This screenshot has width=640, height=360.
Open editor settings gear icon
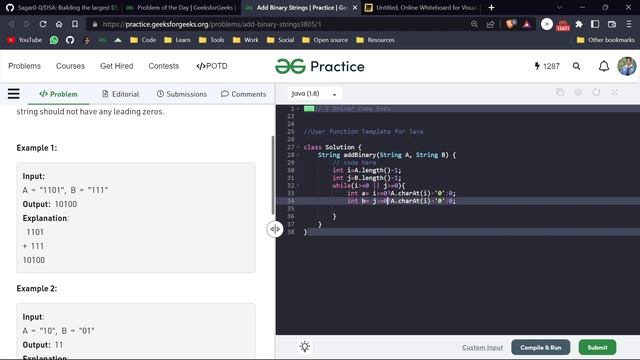click(578, 93)
